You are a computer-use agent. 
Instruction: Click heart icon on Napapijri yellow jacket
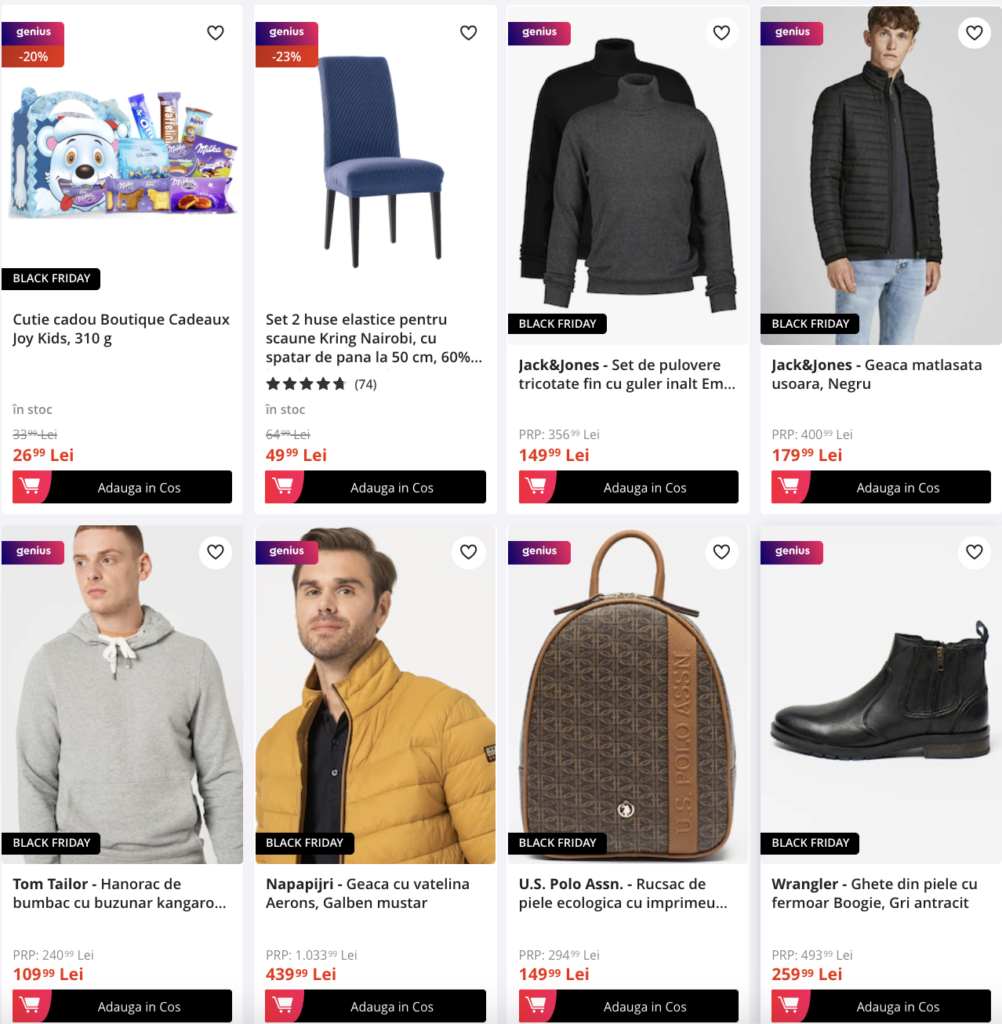[x=468, y=552]
